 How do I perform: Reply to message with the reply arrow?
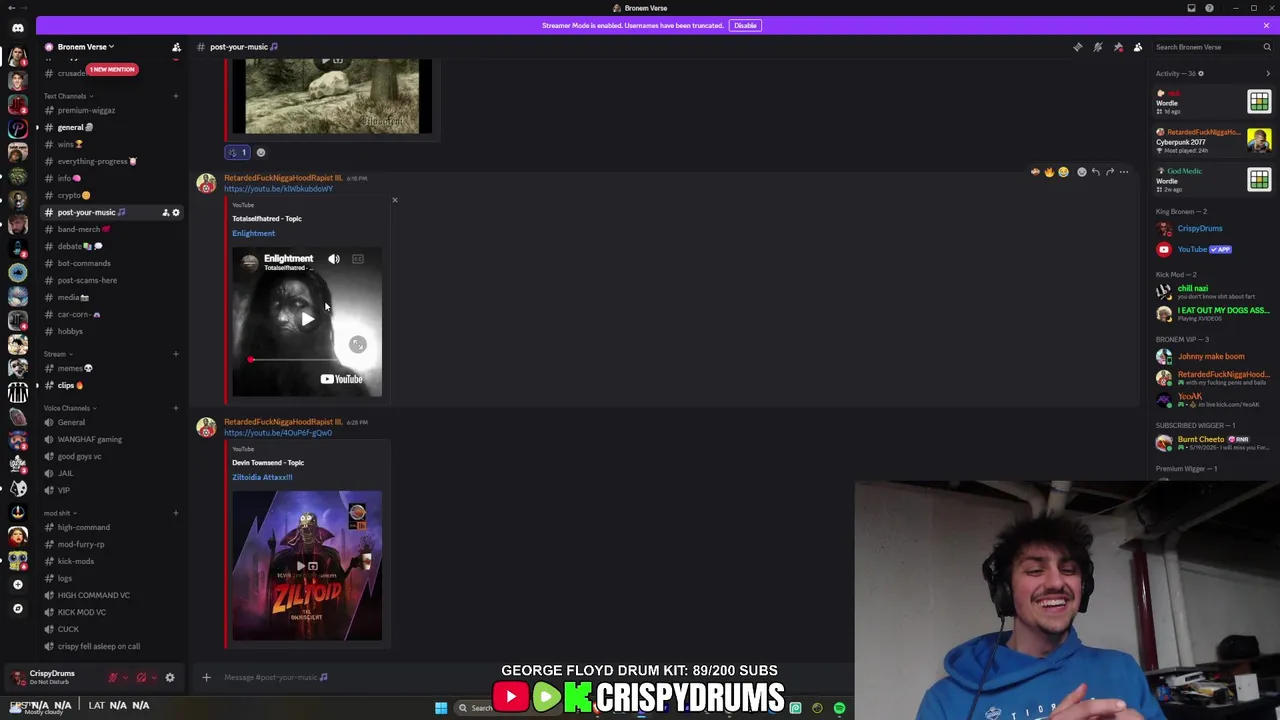1096,172
